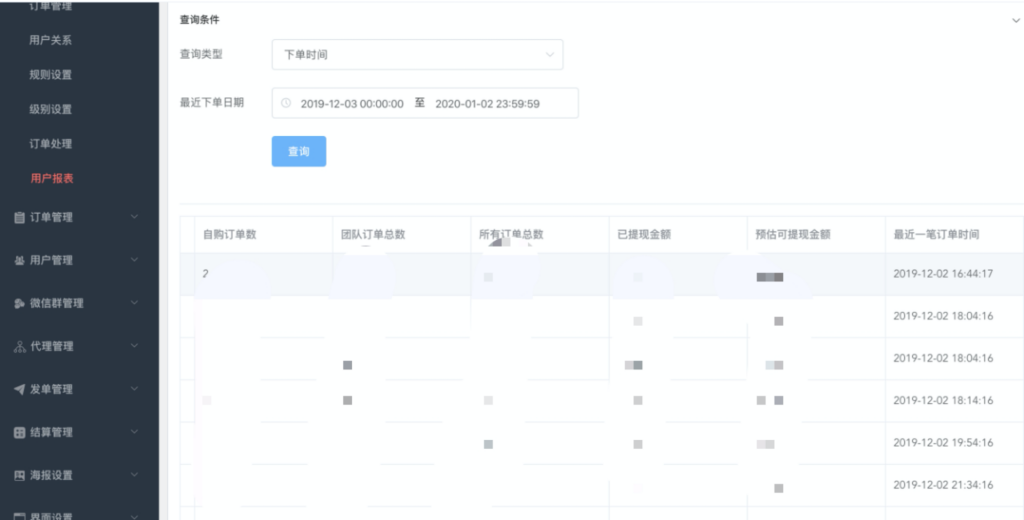The image size is (1024, 520).
Task: Expand the 订单管理 sidebar menu chevron
Action: (x=135, y=217)
